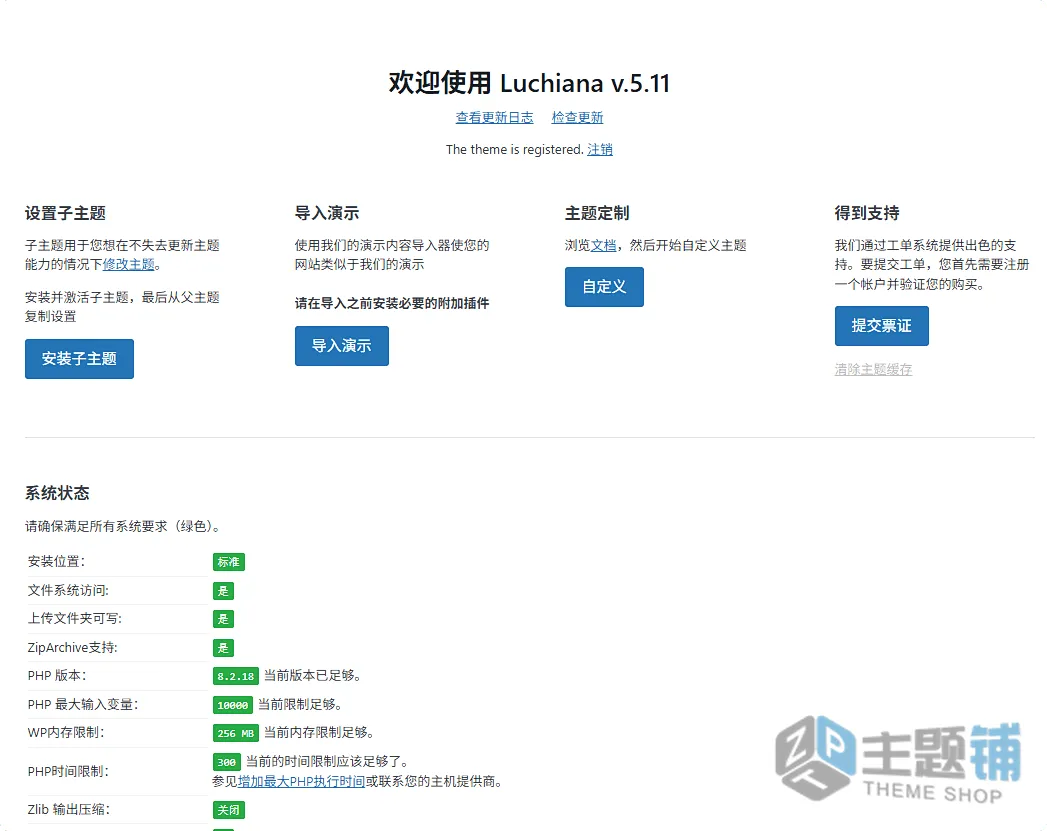Open the 查看更新日志 changelog link
Image resolution: width=1047 pixels, height=831 pixels.
point(494,117)
